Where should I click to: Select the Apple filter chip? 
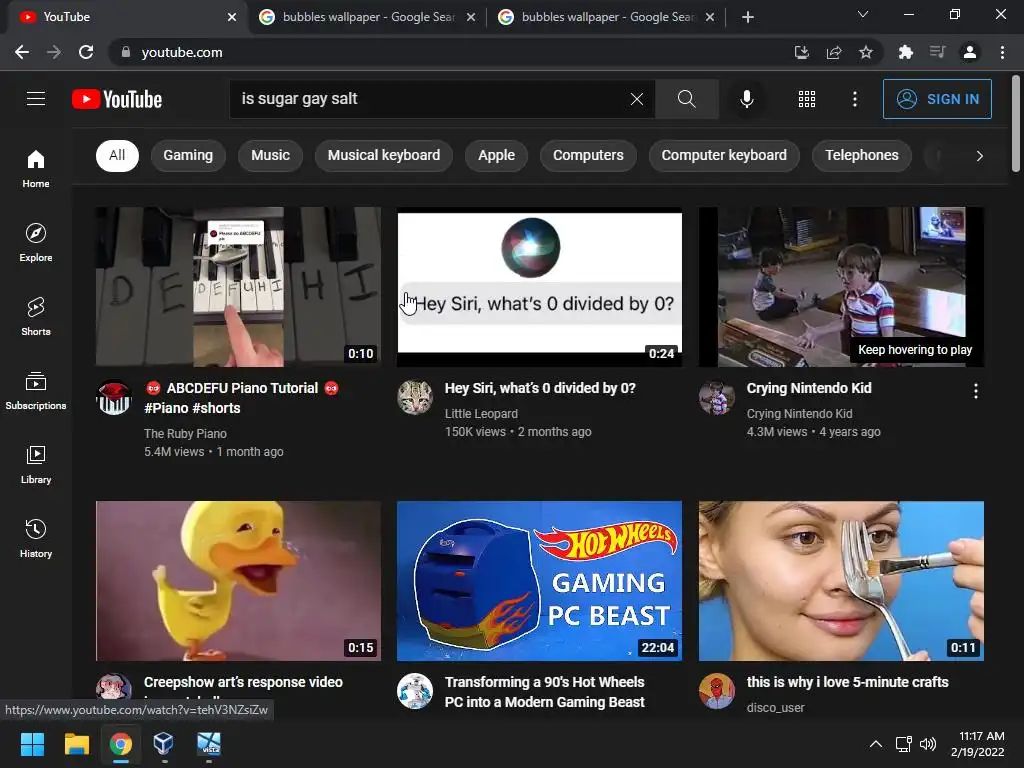(x=496, y=155)
